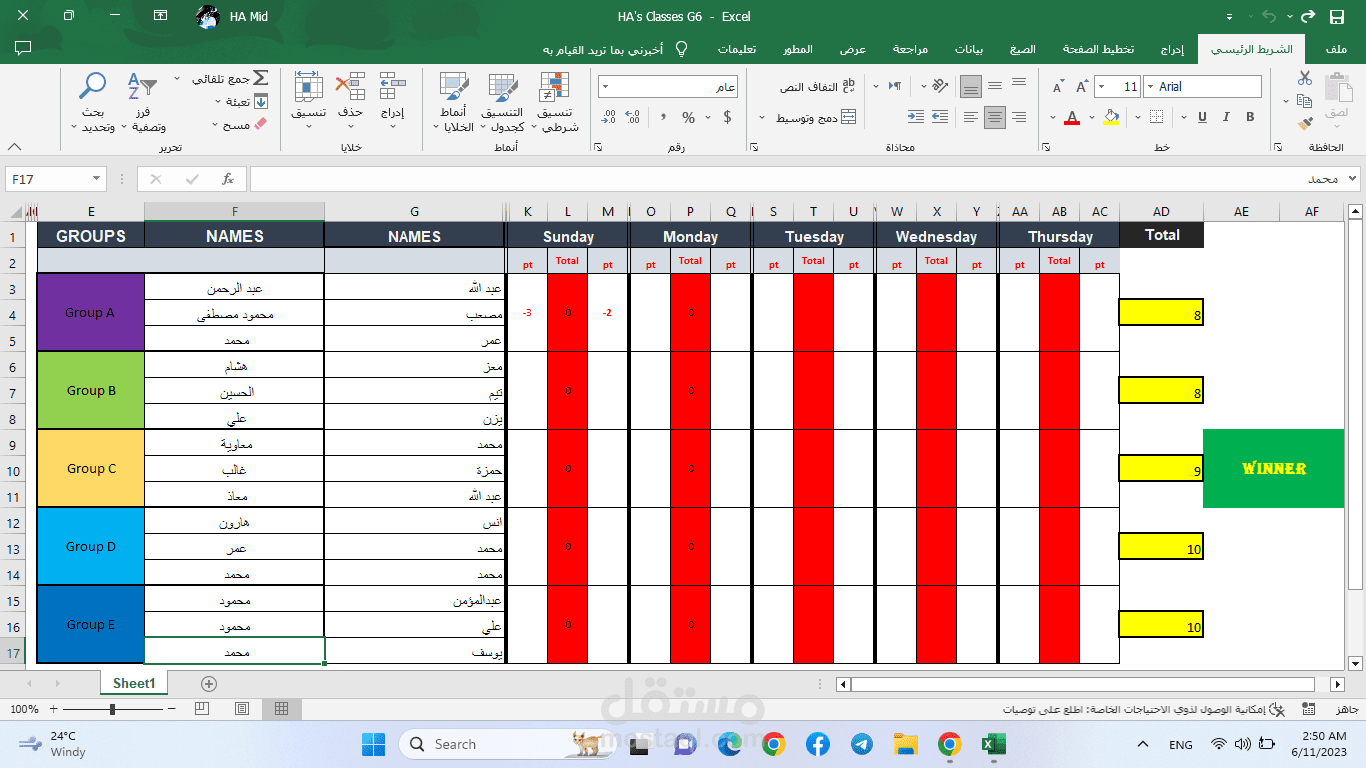
Task: Open format as table (التنسيق كجدول)
Action: click(x=503, y=103)
